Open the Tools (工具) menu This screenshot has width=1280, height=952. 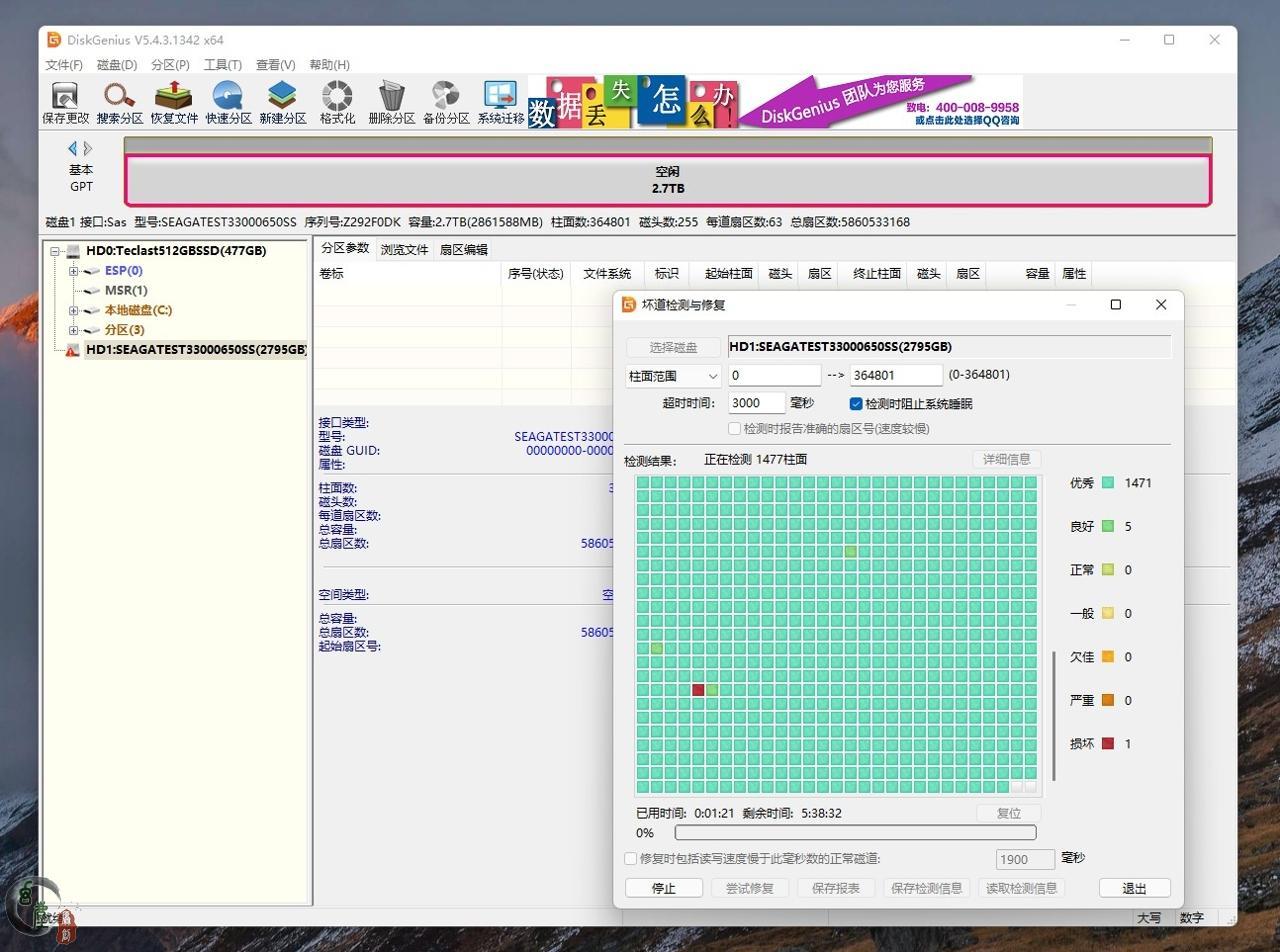pyautogui.click(x=222, y=65)
